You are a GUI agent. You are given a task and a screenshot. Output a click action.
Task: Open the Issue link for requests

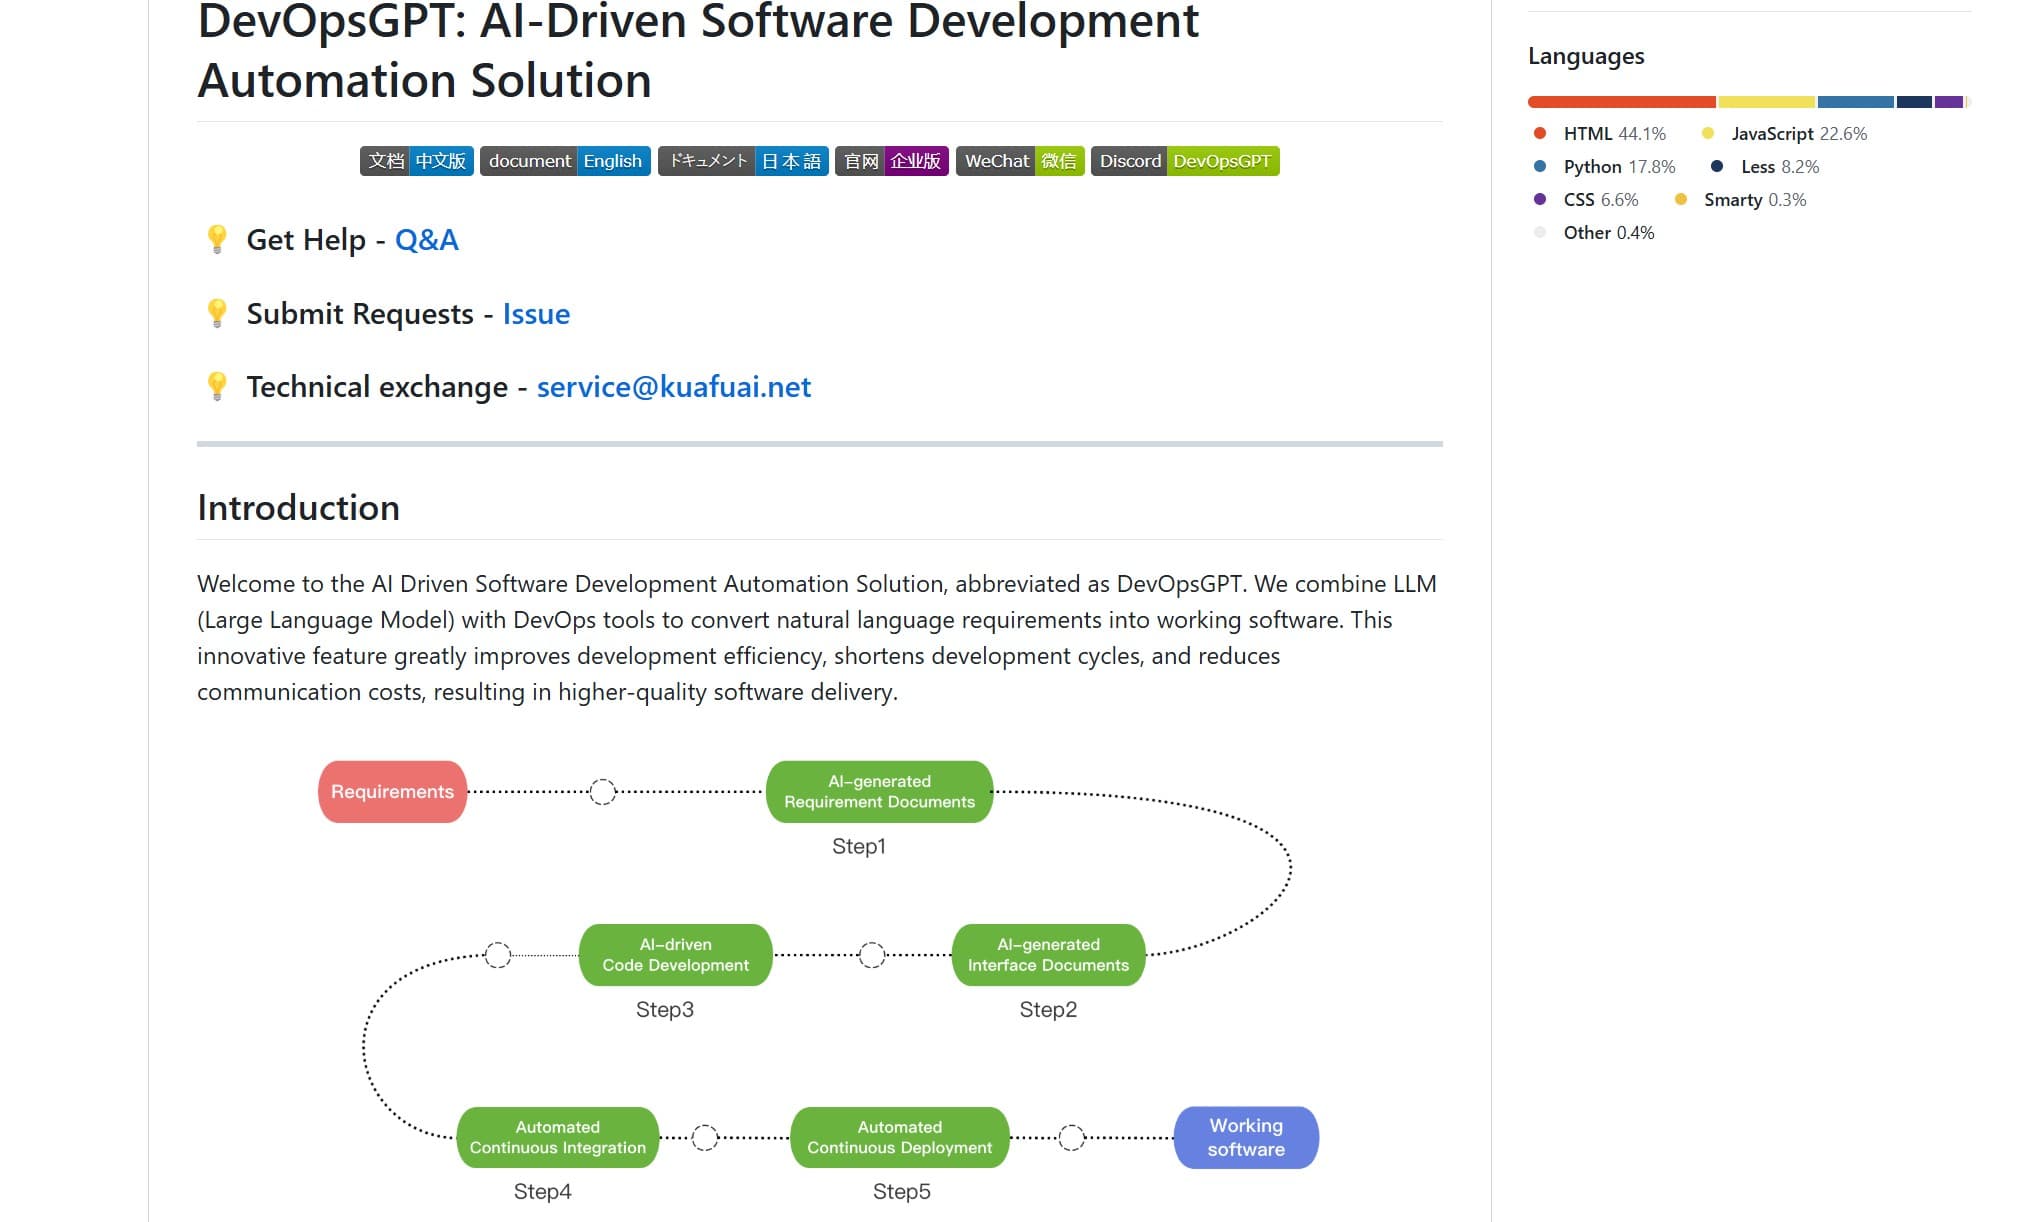(536, 314)
